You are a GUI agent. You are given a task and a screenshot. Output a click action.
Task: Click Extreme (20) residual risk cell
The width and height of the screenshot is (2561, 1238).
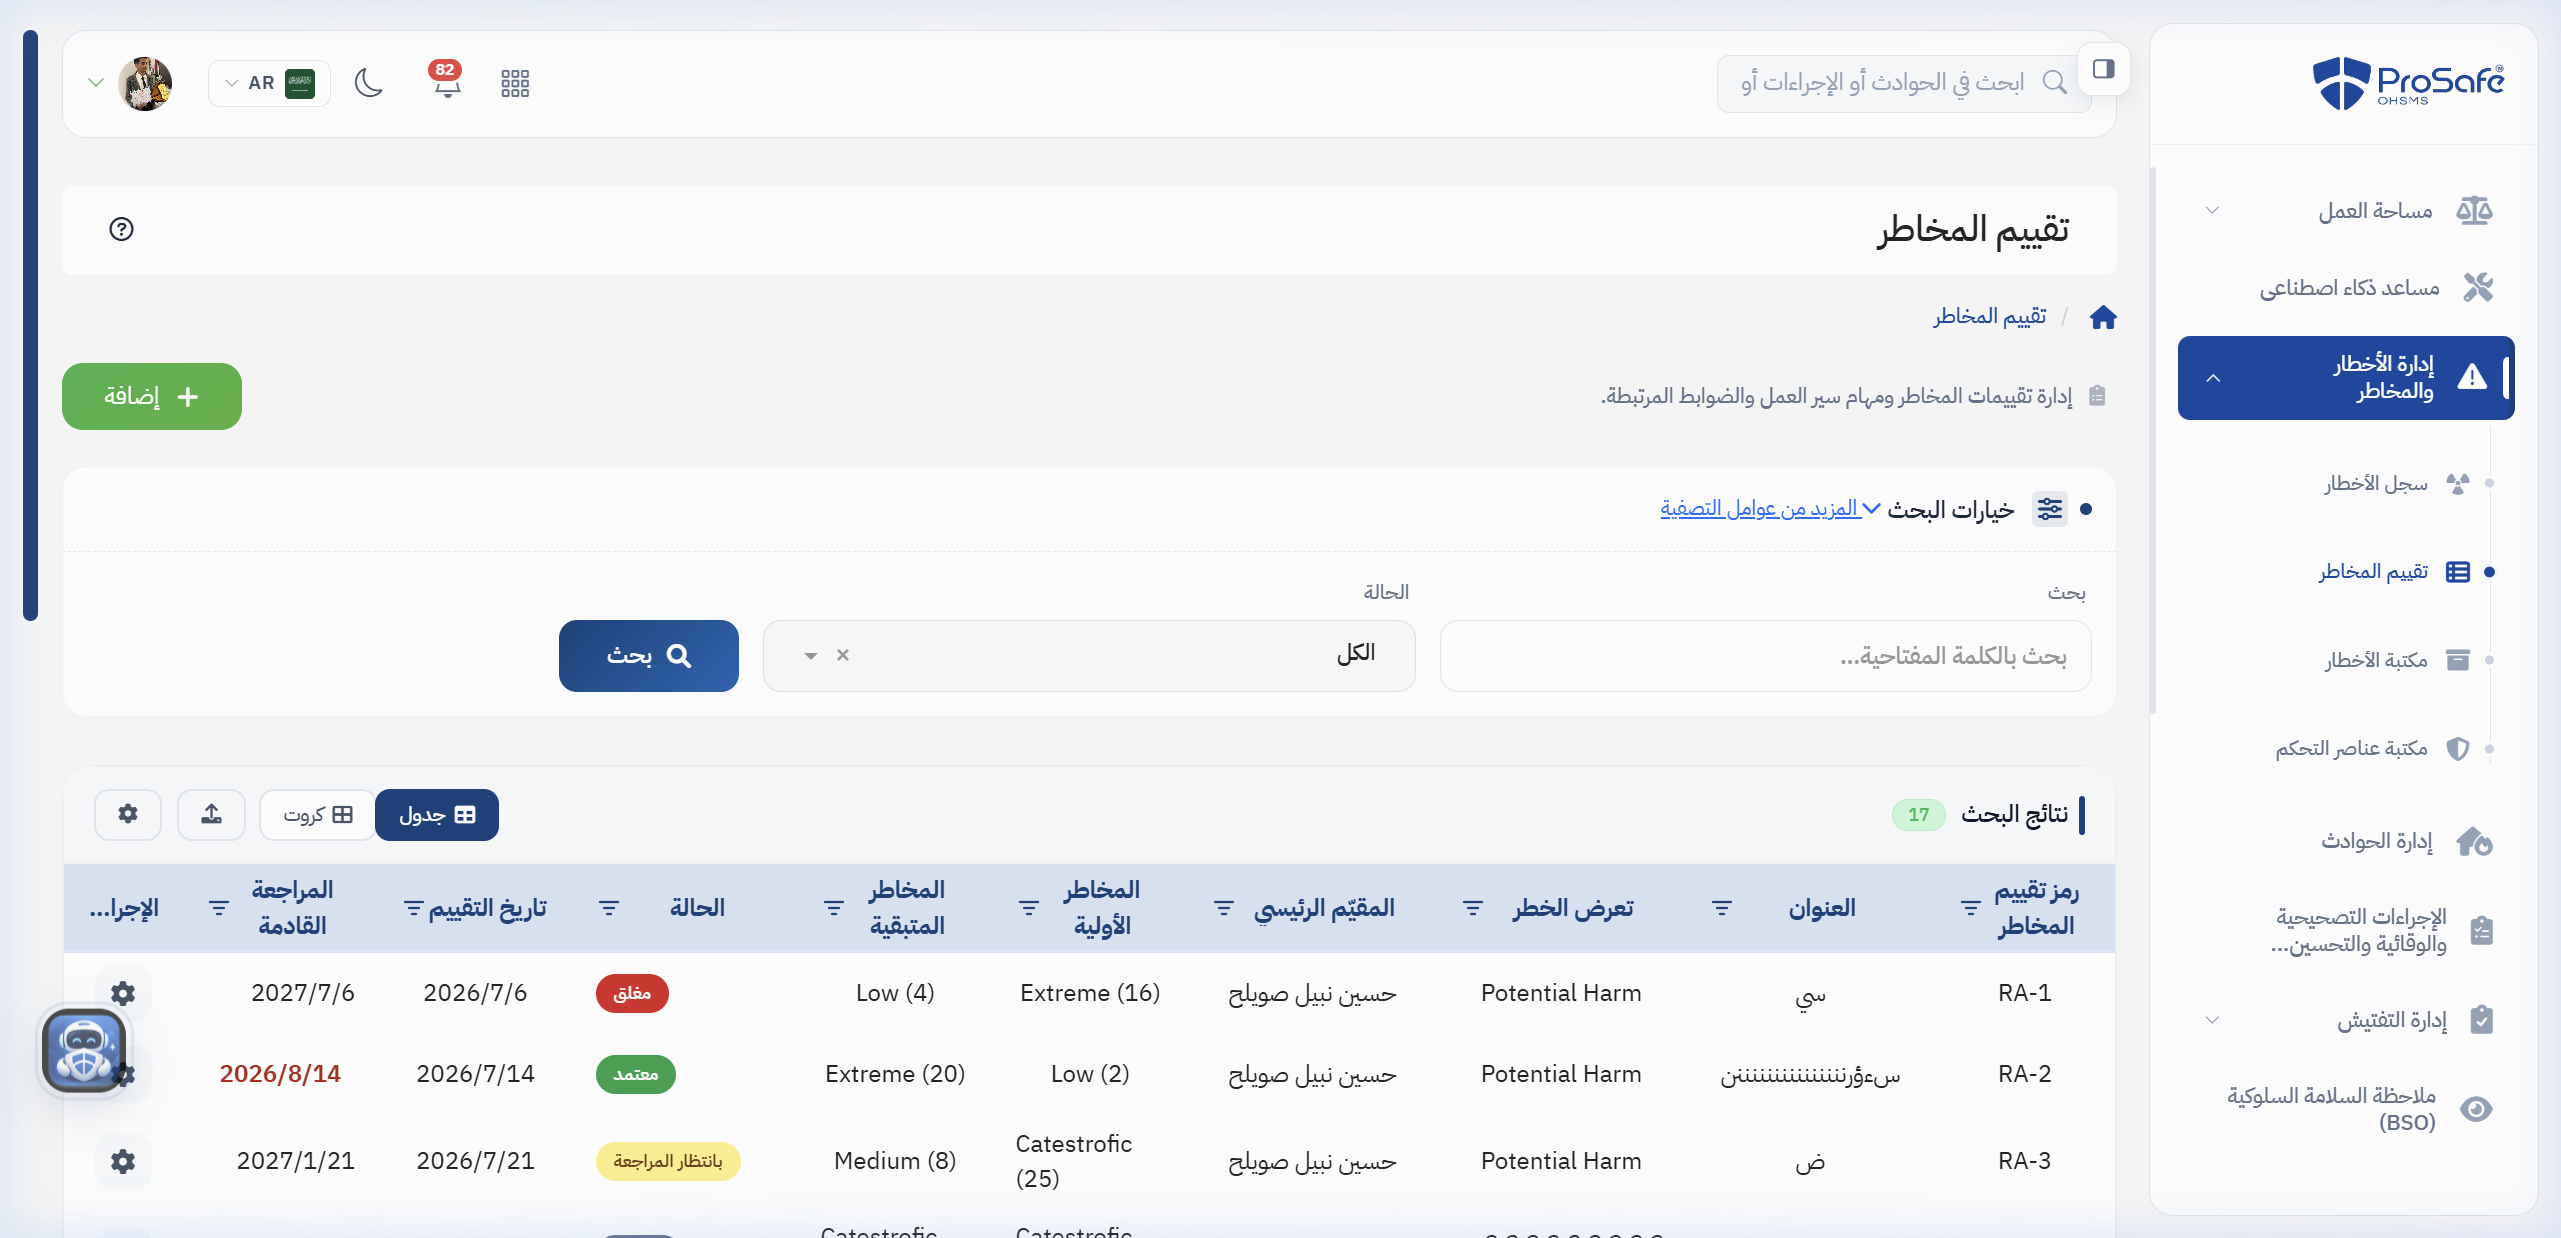click(895, 1074)
